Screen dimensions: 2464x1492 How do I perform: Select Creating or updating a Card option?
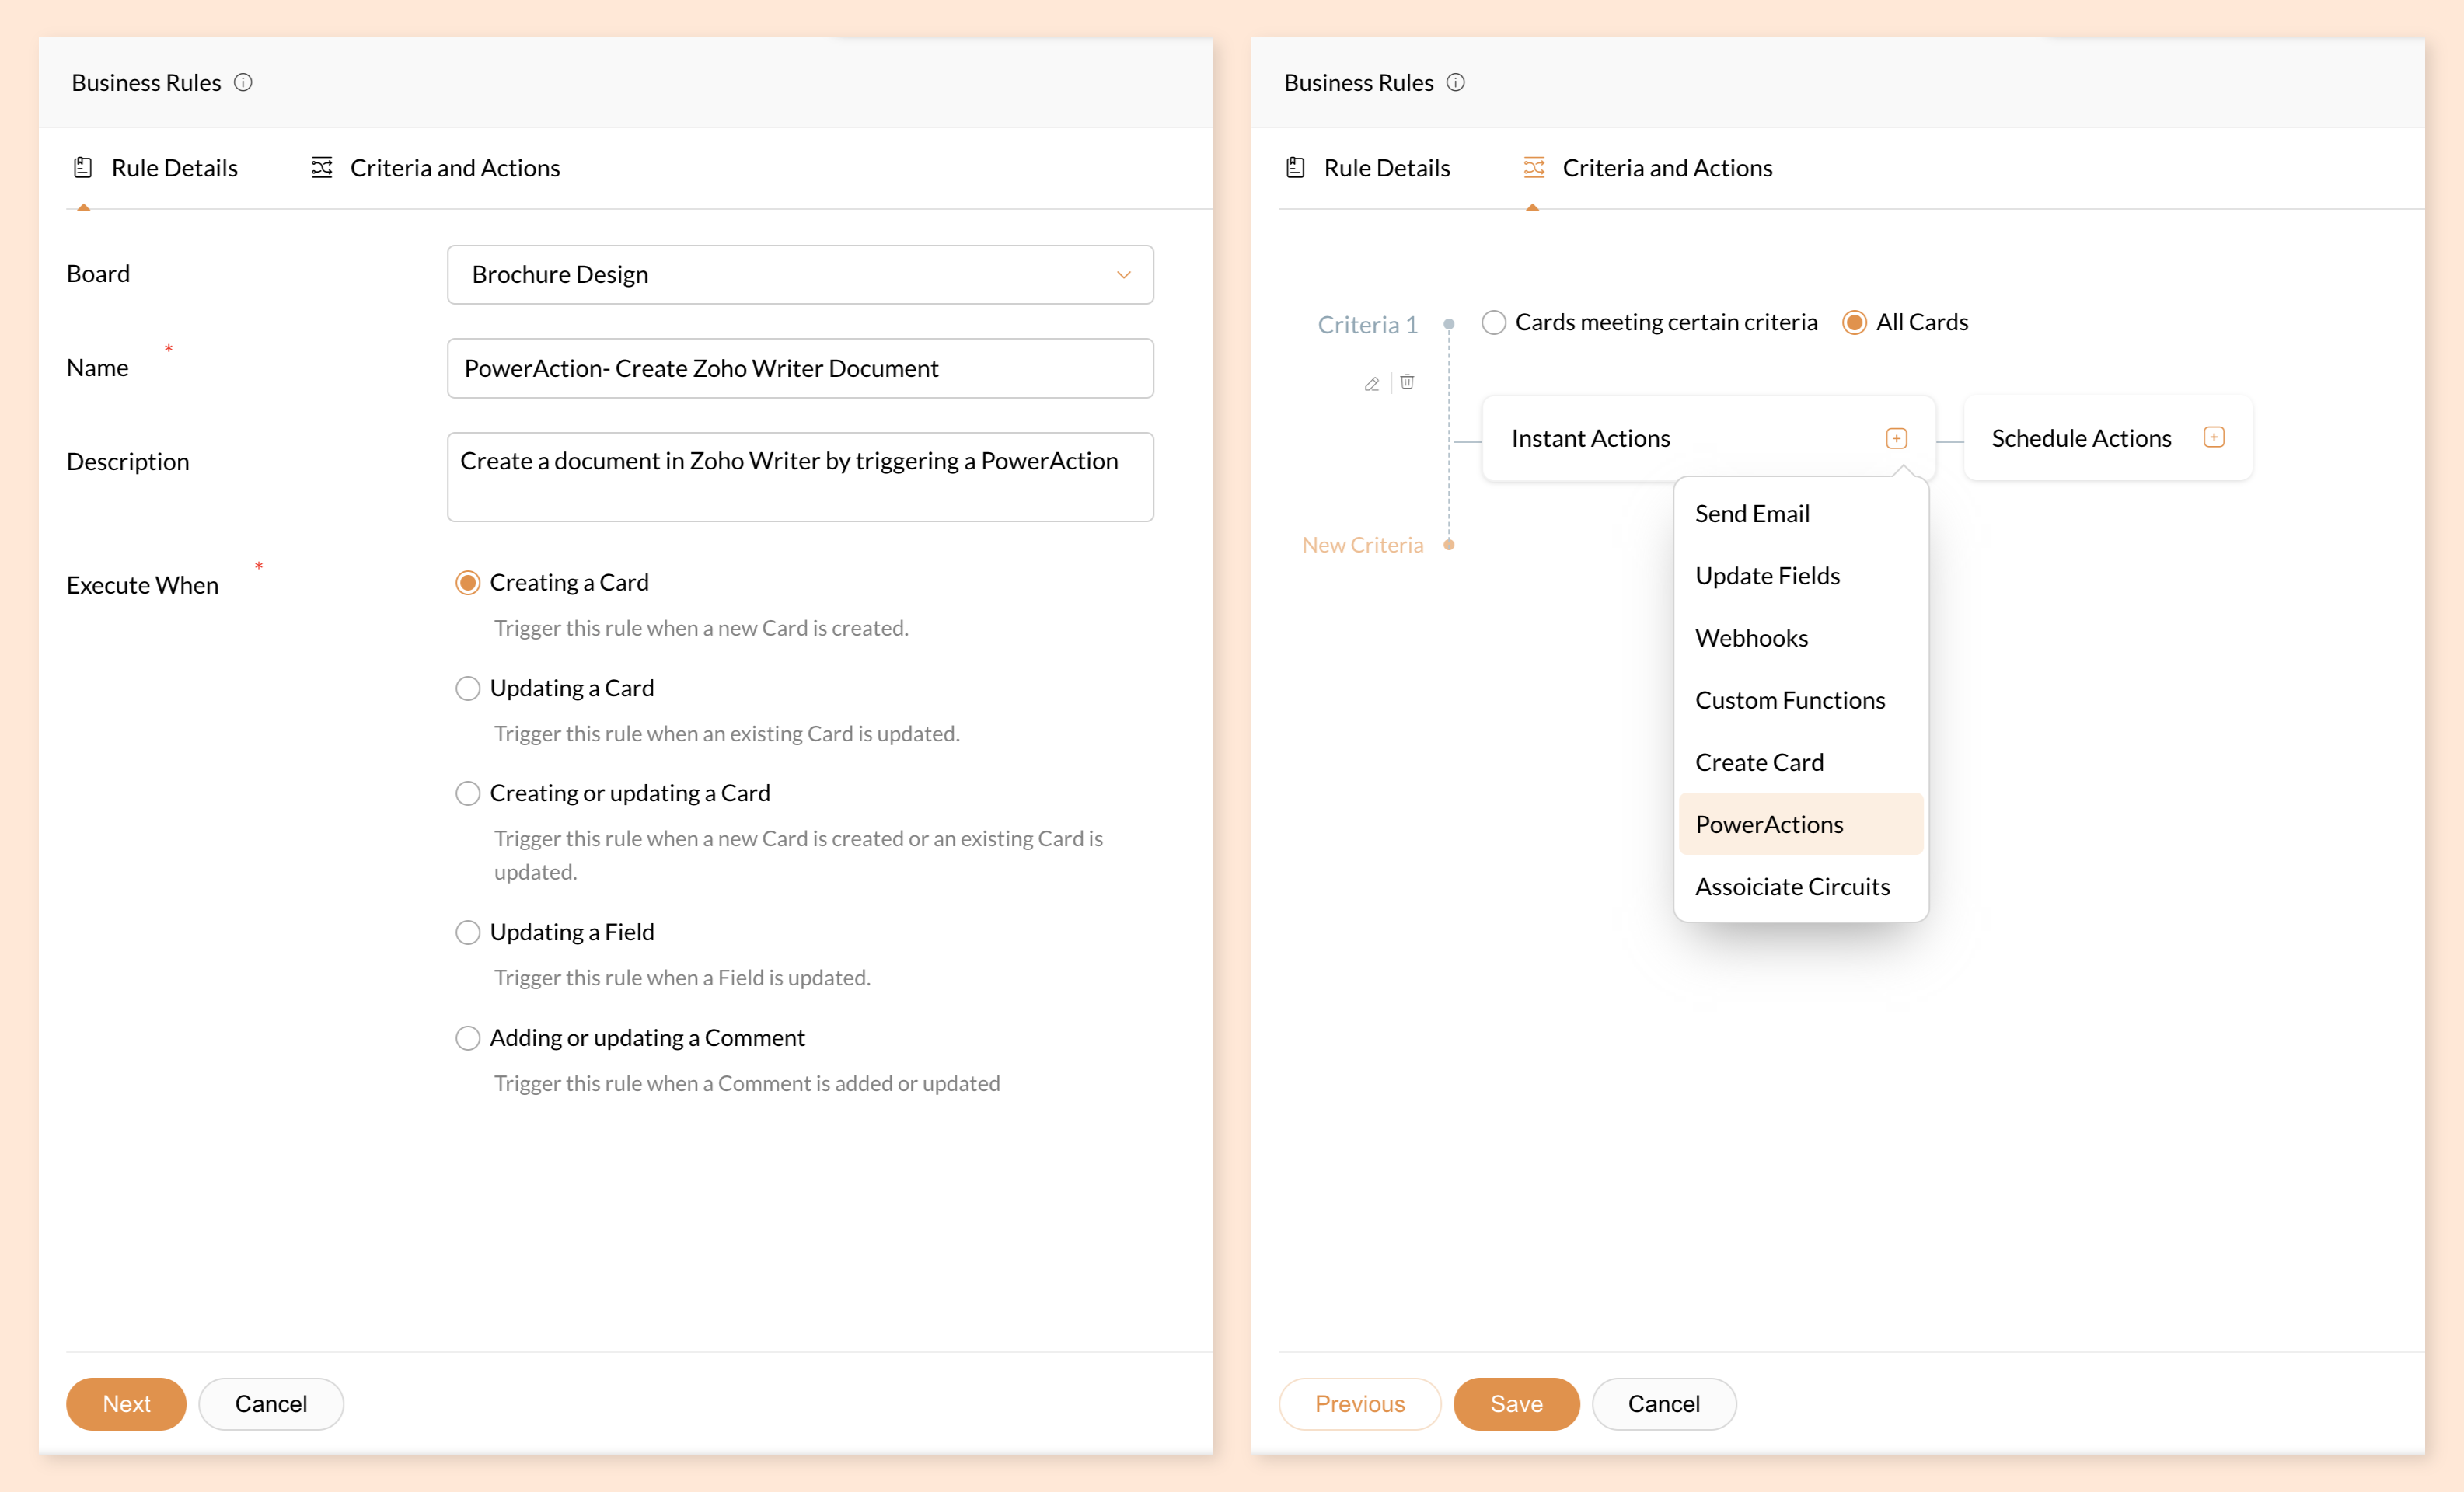tap(467, 793)
